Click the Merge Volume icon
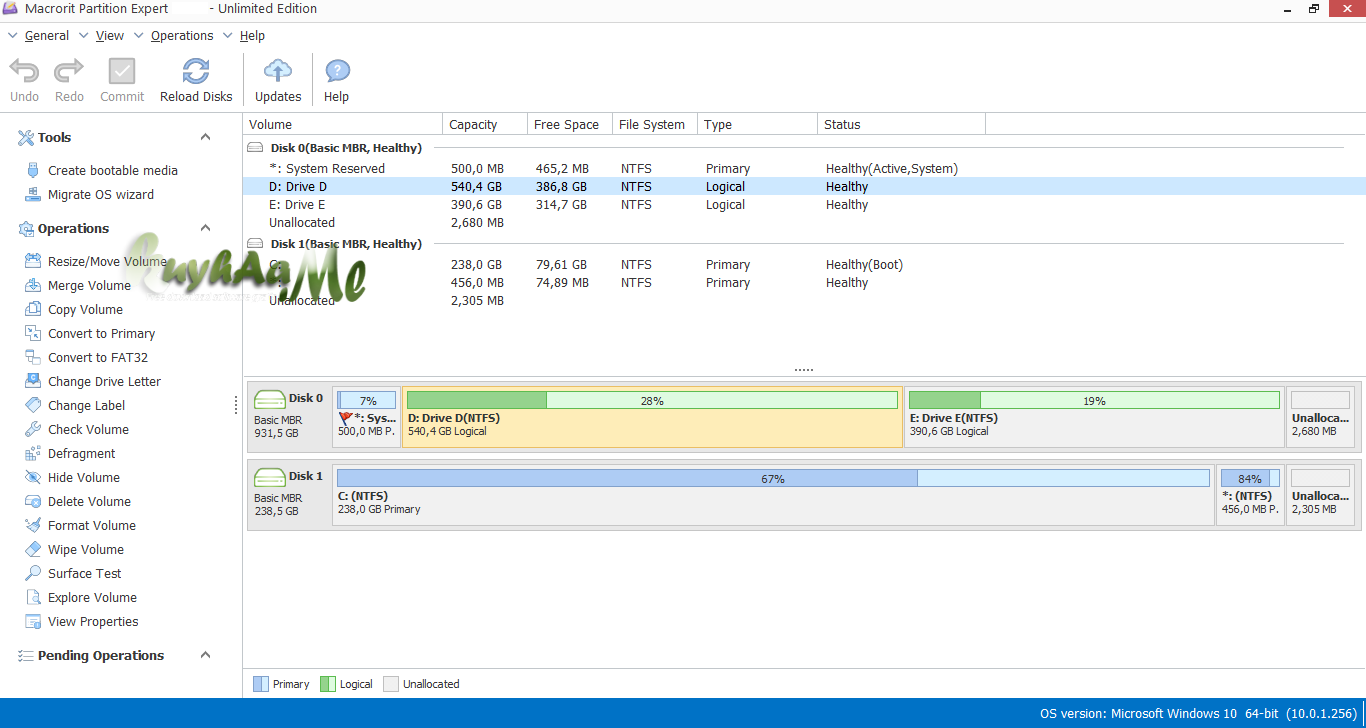The height and width of the screenshot is (728, 1366). click(x=32, y=285)
